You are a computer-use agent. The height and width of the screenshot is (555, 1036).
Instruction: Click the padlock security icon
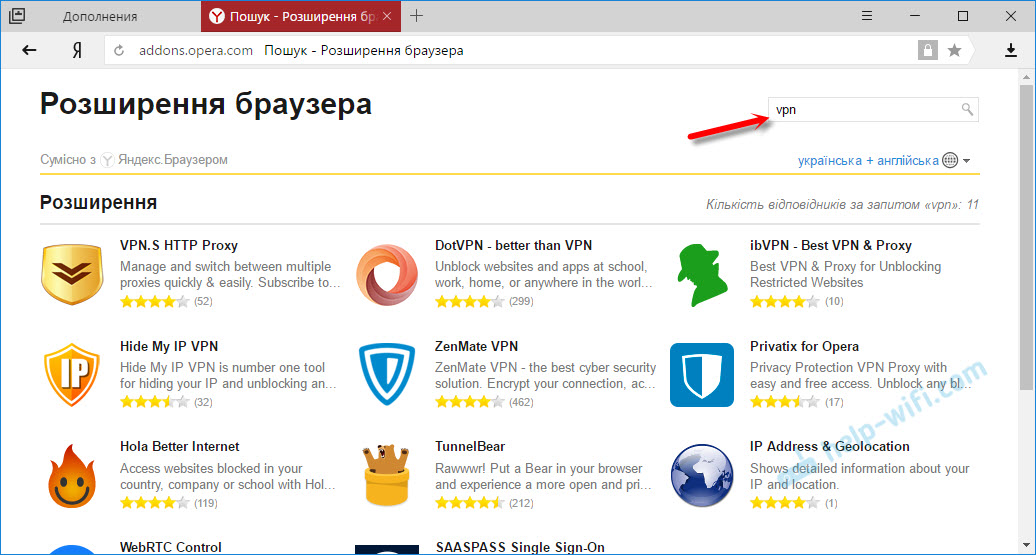click(x=928, y=51)
